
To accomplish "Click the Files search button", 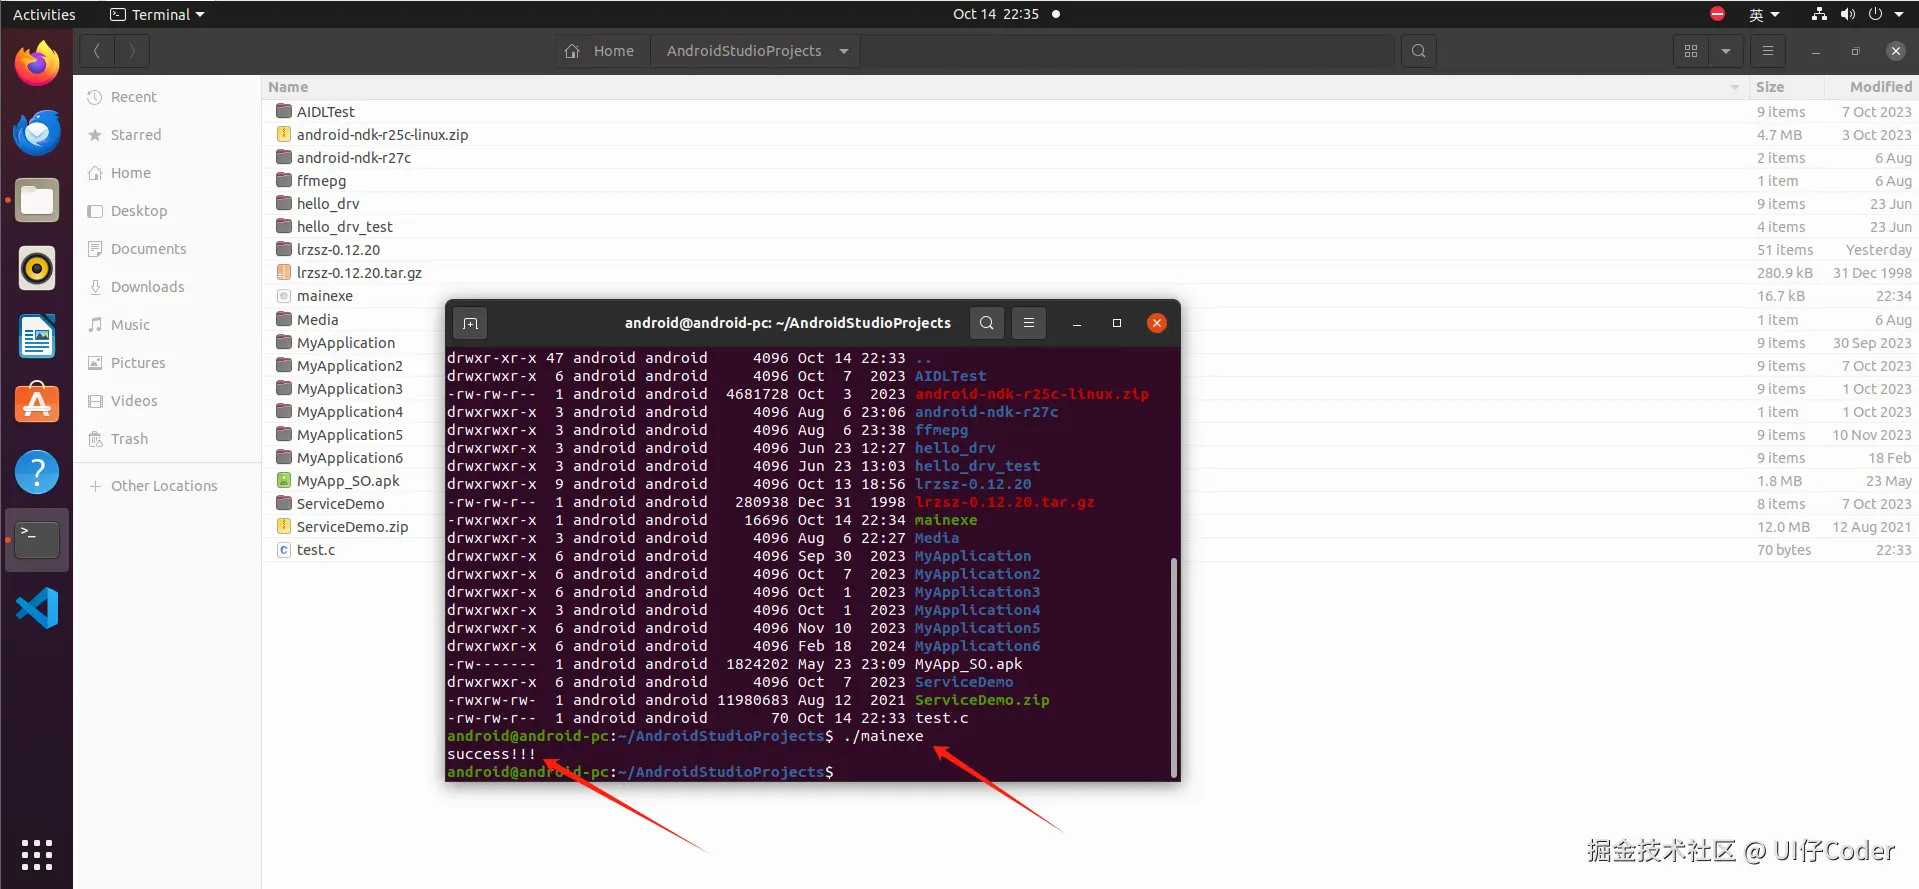I will click(x=1418, y=51).
